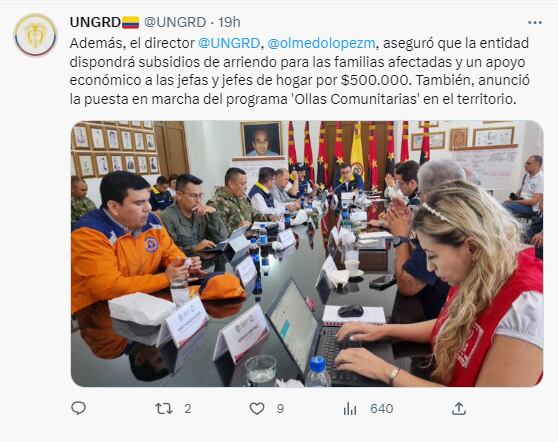Open the 19h timestamp link
The height and width of the screenshot is (442, 558).
click(x=229, y=22)
